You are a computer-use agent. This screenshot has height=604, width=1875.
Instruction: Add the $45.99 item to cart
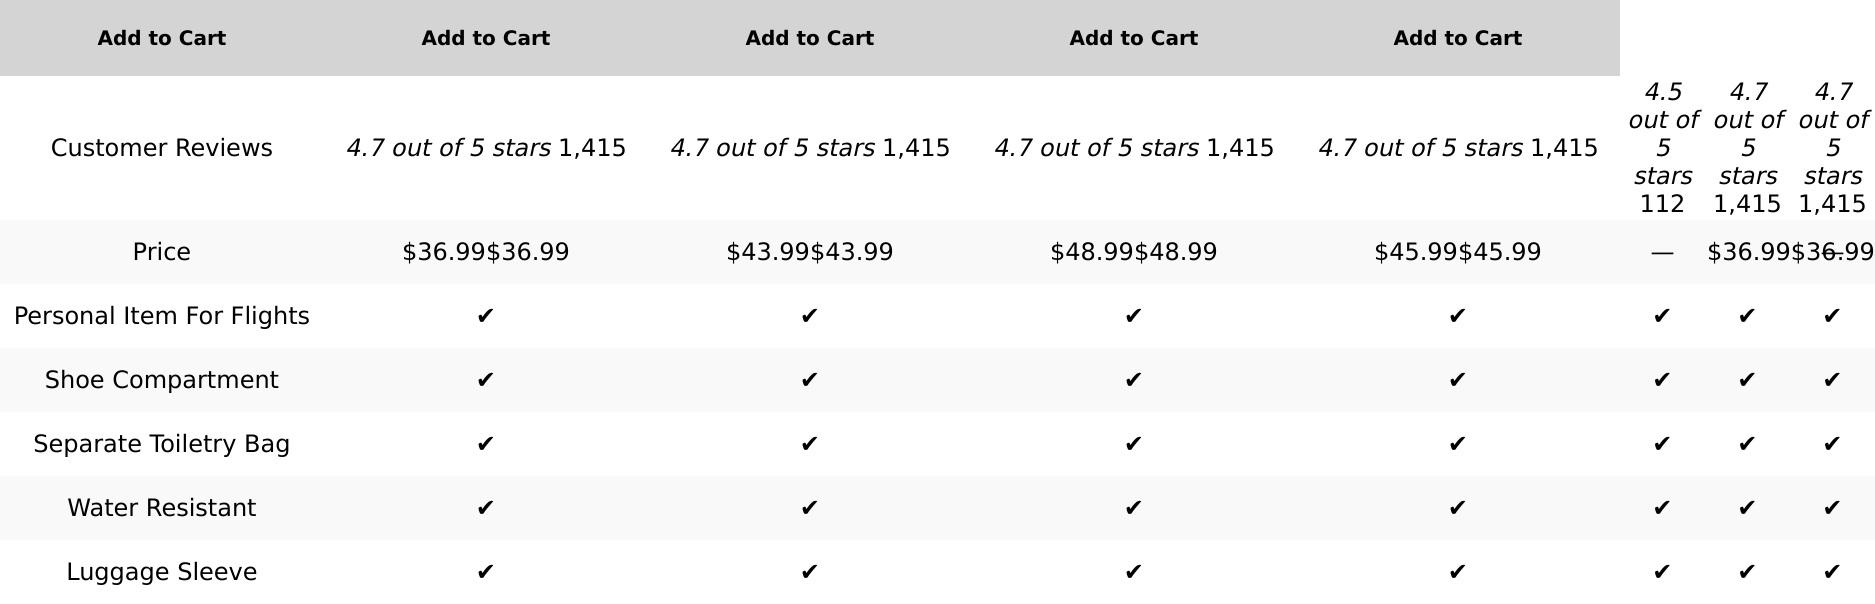pyautogui.click(x=1457, y=38)
